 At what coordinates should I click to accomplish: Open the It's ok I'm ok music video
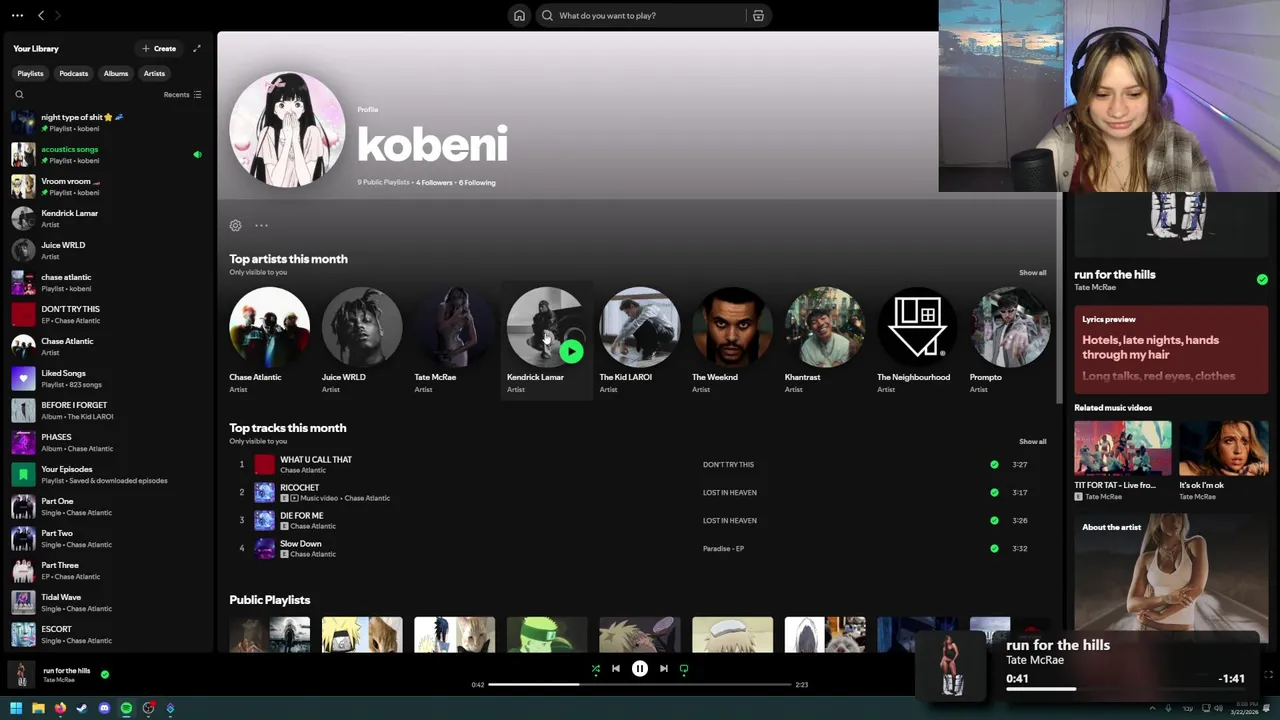click(x=1223, y=460)
